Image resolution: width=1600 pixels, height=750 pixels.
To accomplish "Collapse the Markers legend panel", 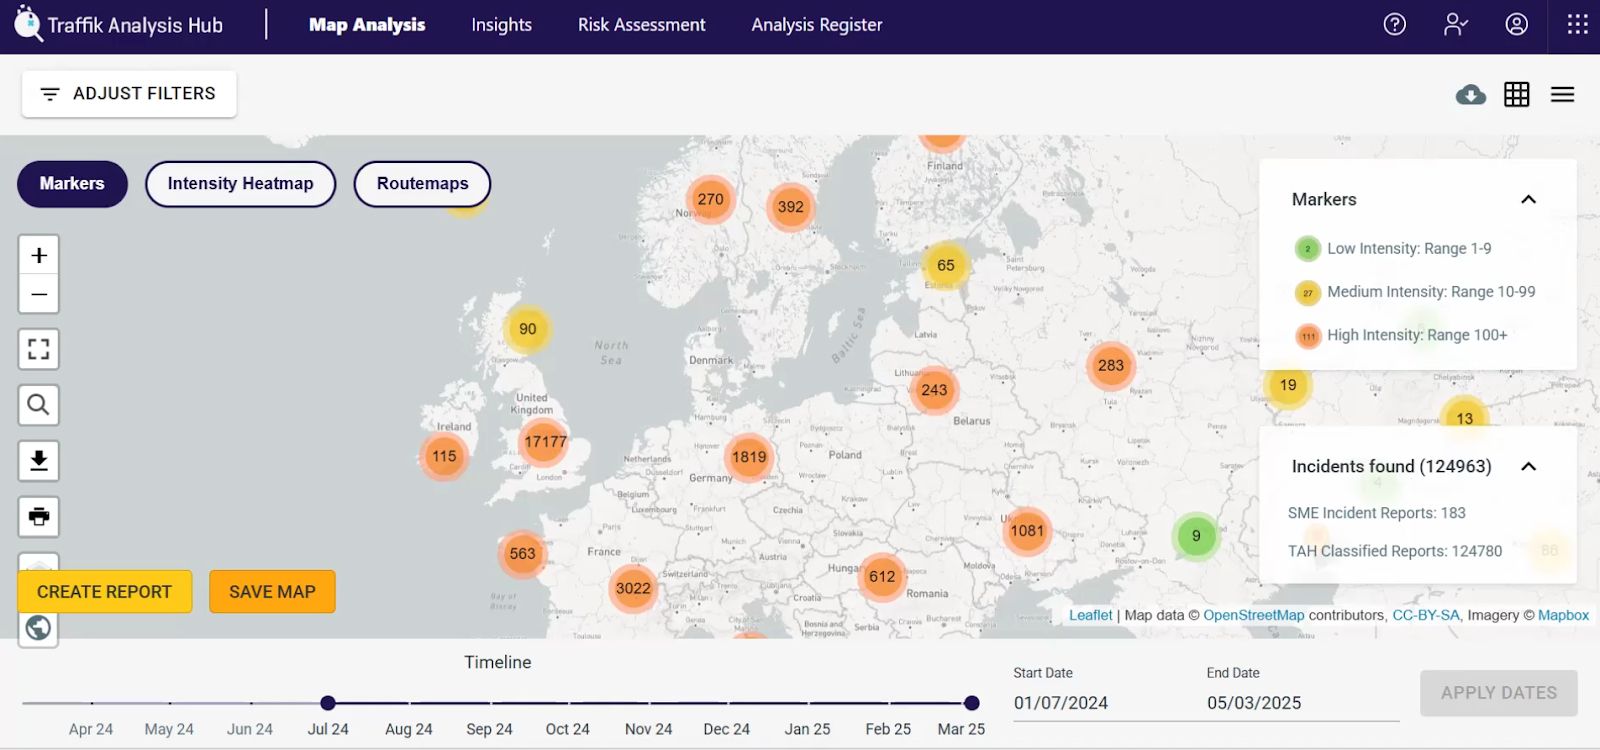I will (x=1528, y=200).
